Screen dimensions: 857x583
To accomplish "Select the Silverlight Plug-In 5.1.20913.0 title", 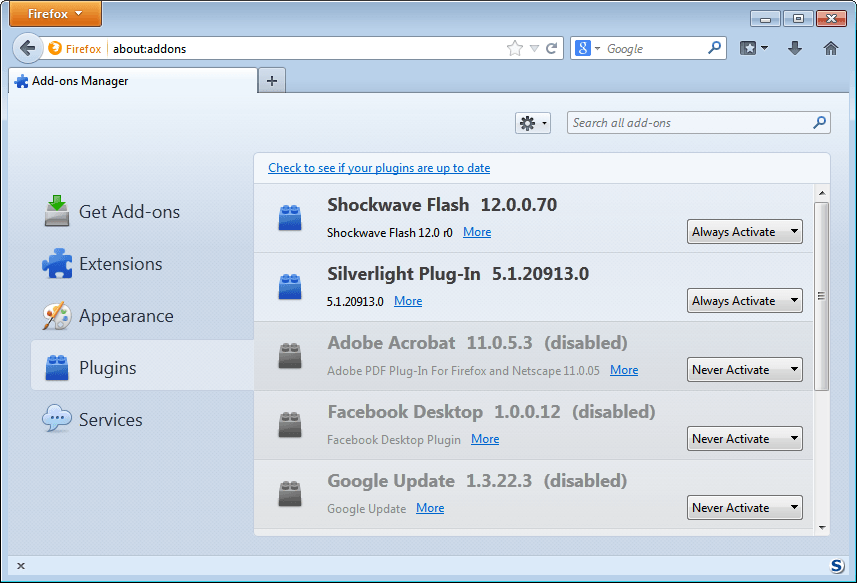I will (458, 274).
